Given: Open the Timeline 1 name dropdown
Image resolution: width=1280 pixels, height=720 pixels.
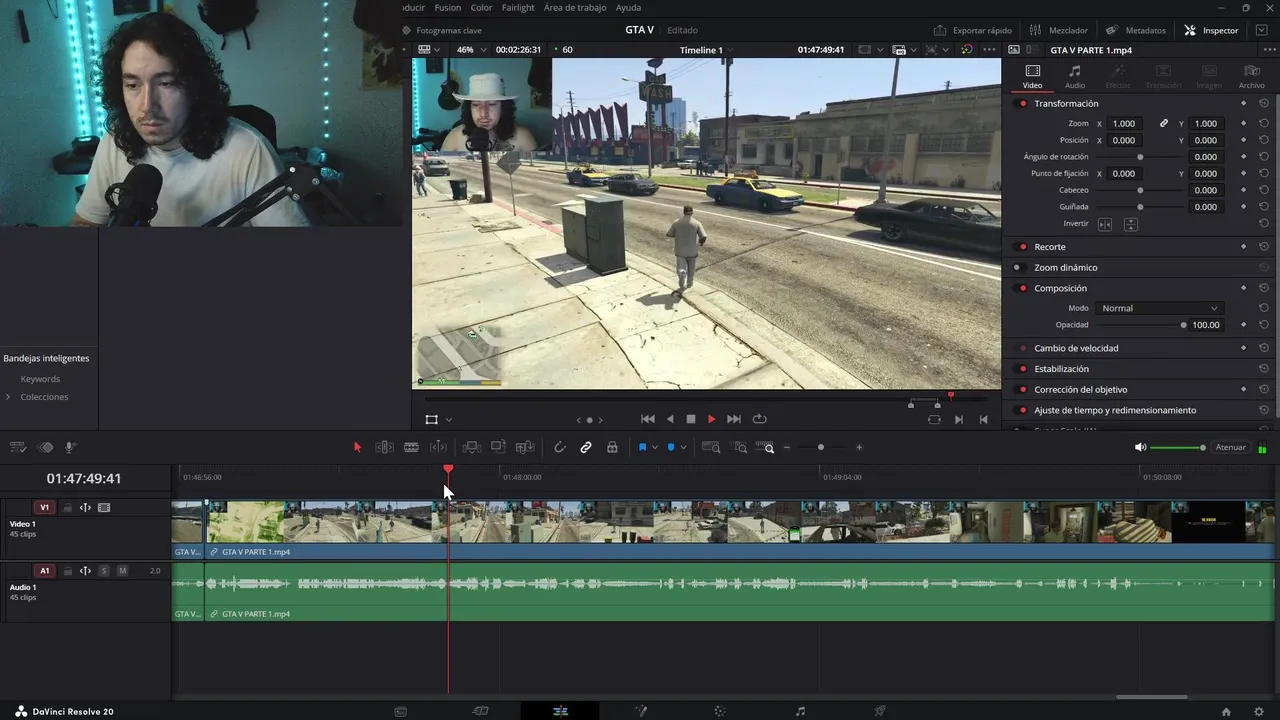Looking at the screenshot, I should 706,50.
